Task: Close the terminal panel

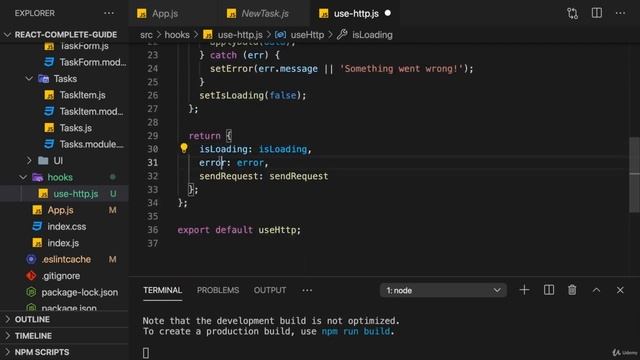Action: [x=620, y=290]
